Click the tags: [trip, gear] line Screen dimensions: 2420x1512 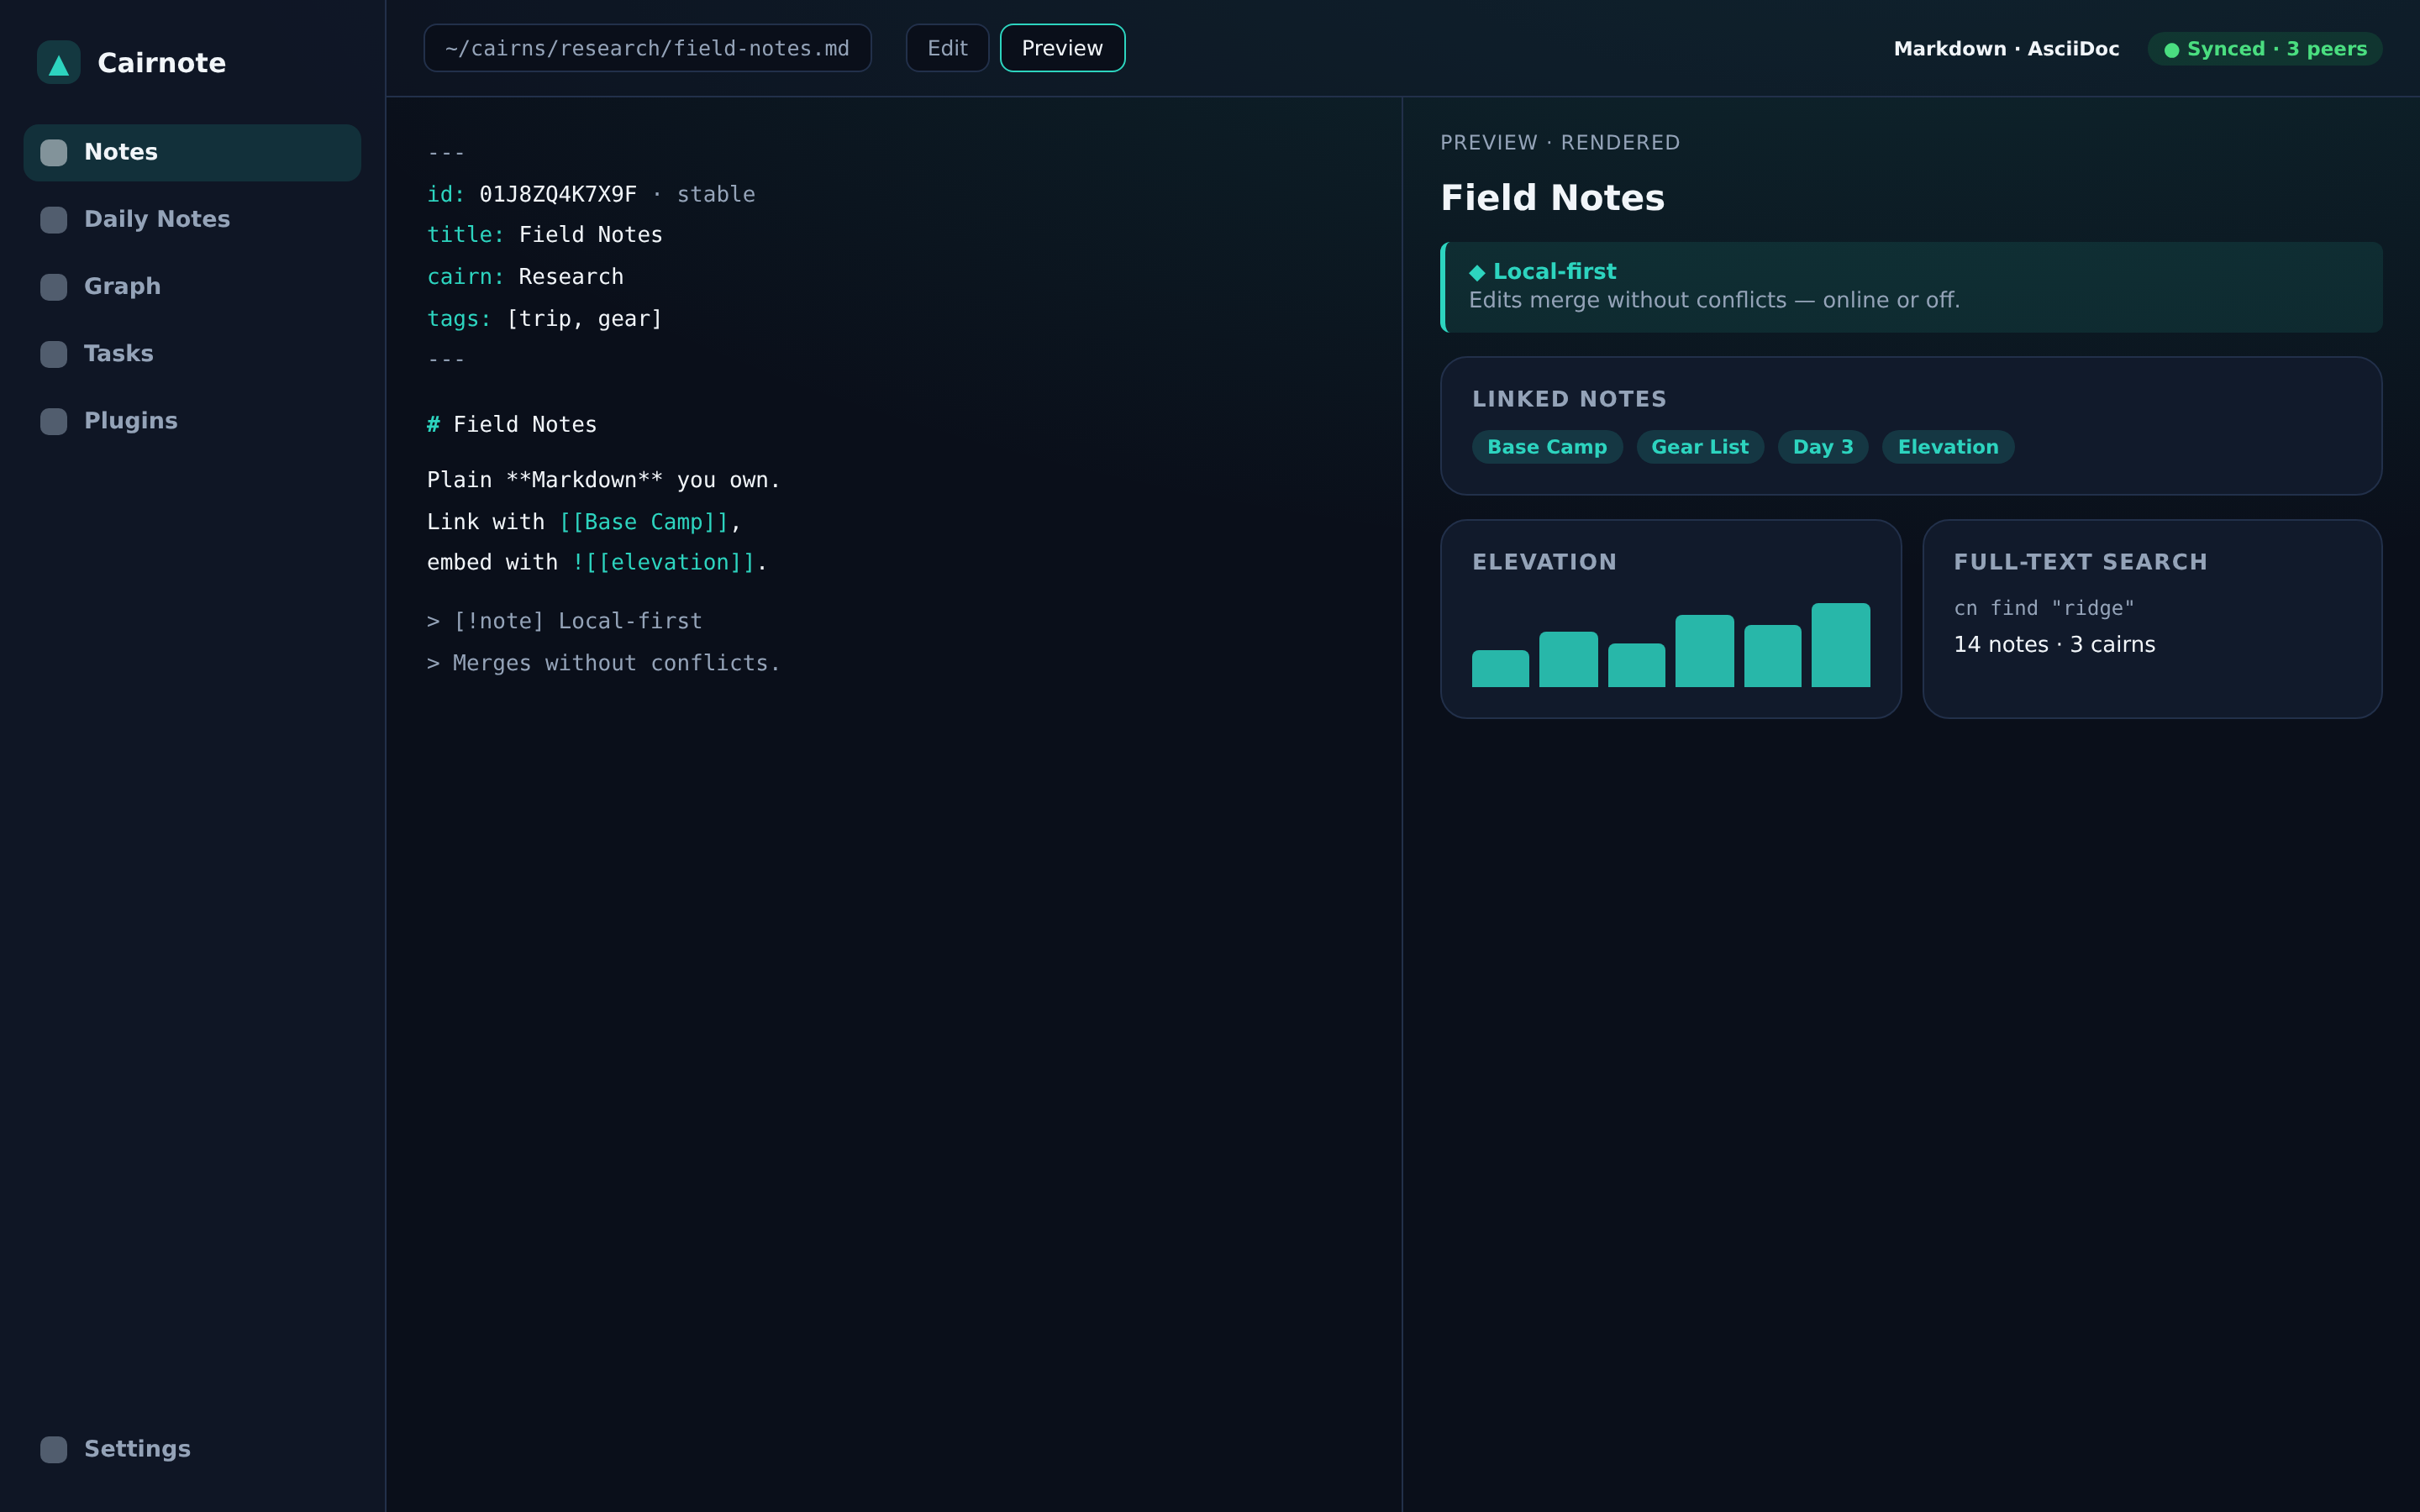tap(545, 319)
